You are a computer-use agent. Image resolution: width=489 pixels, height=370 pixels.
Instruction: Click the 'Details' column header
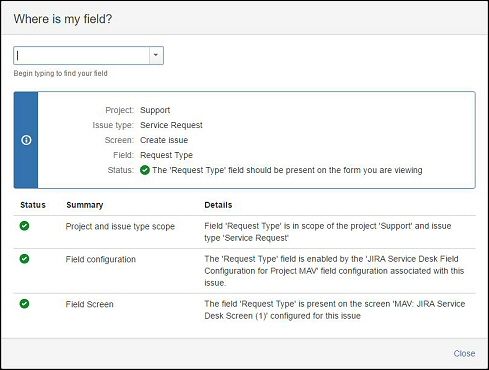[218, 205]
